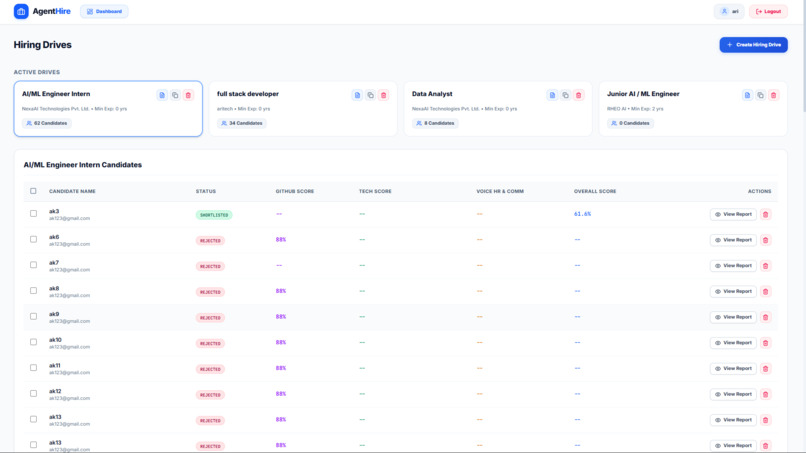Click the 0 Candidates badge

pyautogui.click(x=630, y=123)
